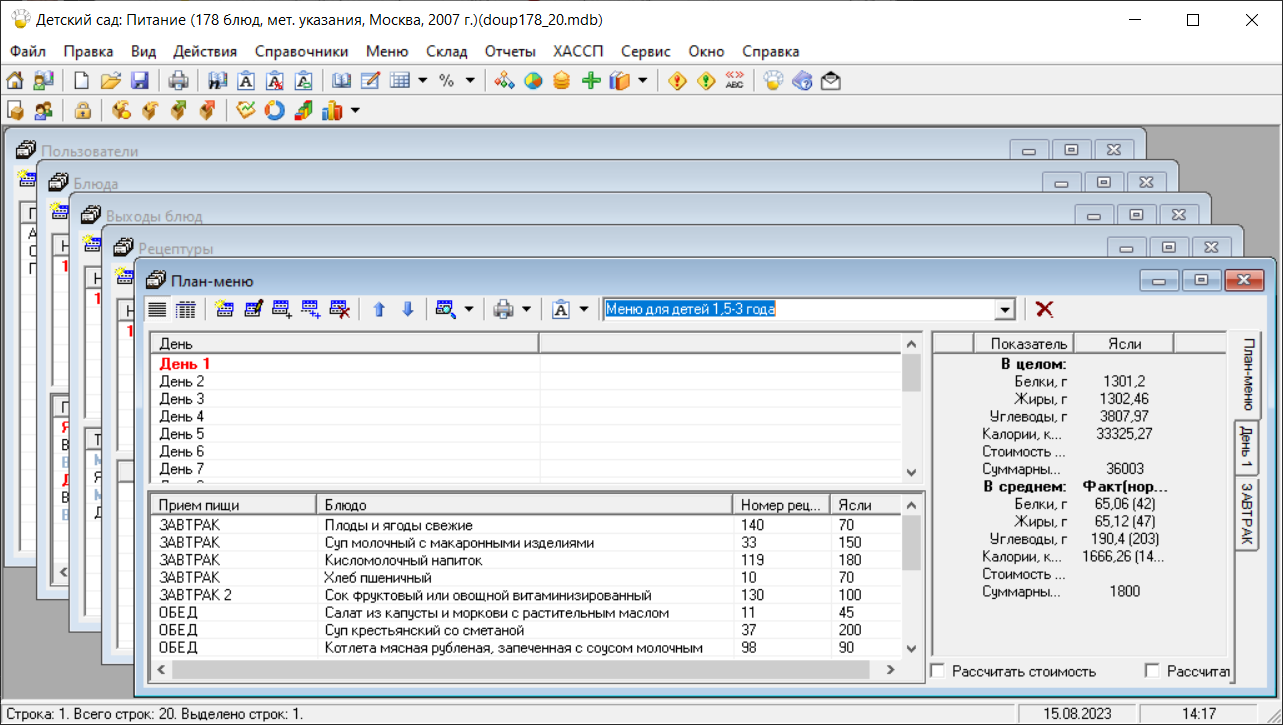This screenshot has width=1283, height=725.
Task: Click the Блюдо column header
Action: [525, 505]
